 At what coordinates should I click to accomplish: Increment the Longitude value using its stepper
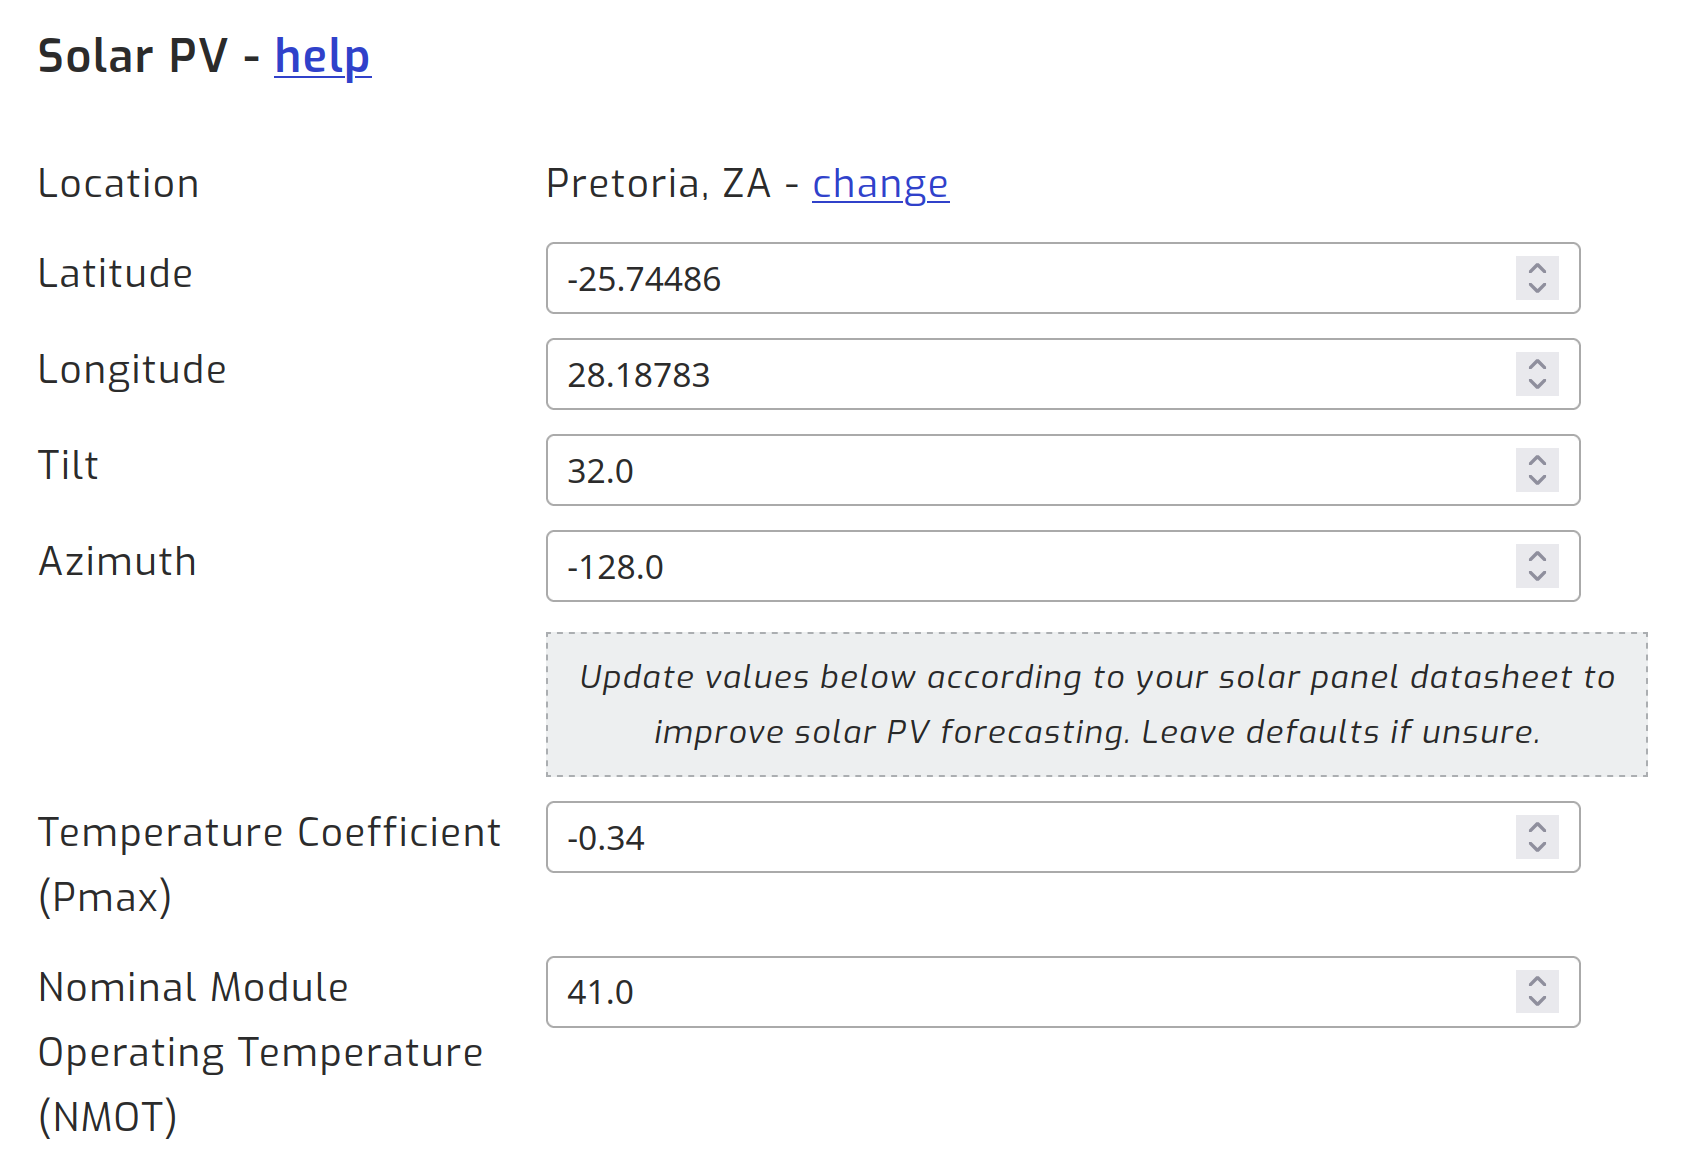click(x=1537, y=364)
